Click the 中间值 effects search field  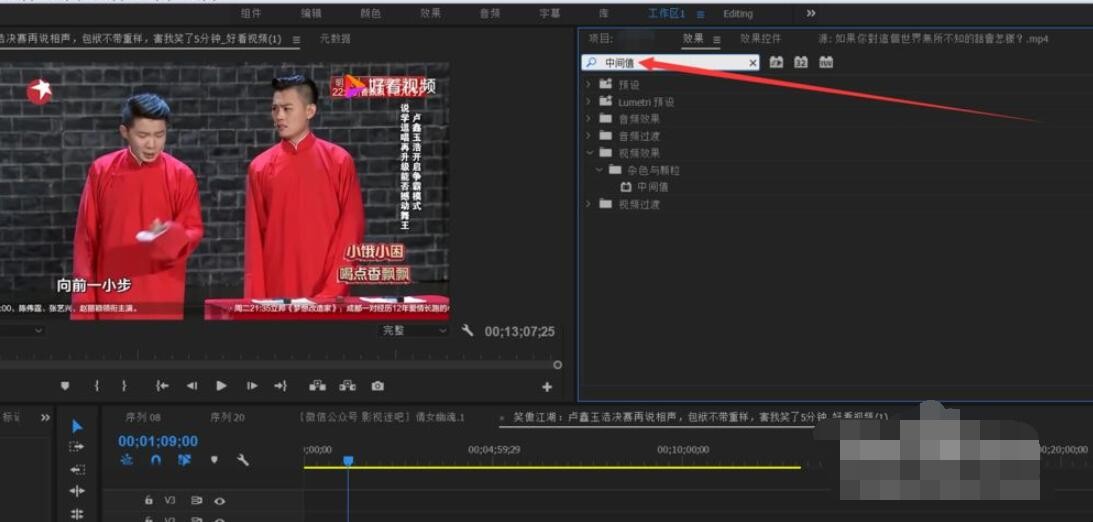click(671, 63)
